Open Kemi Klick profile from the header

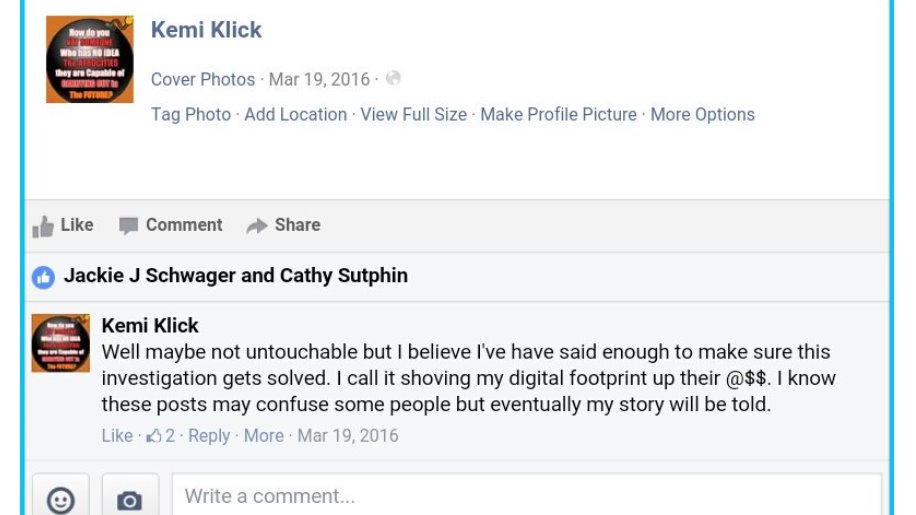(206, 30)
